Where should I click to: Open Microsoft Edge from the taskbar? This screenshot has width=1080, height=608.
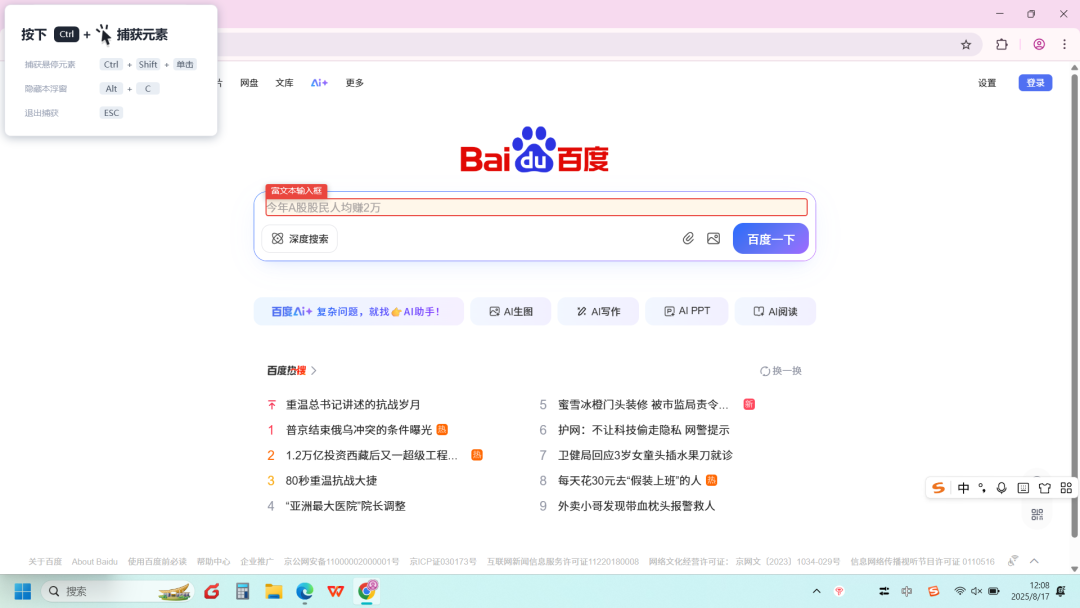[x=304, y=591]
